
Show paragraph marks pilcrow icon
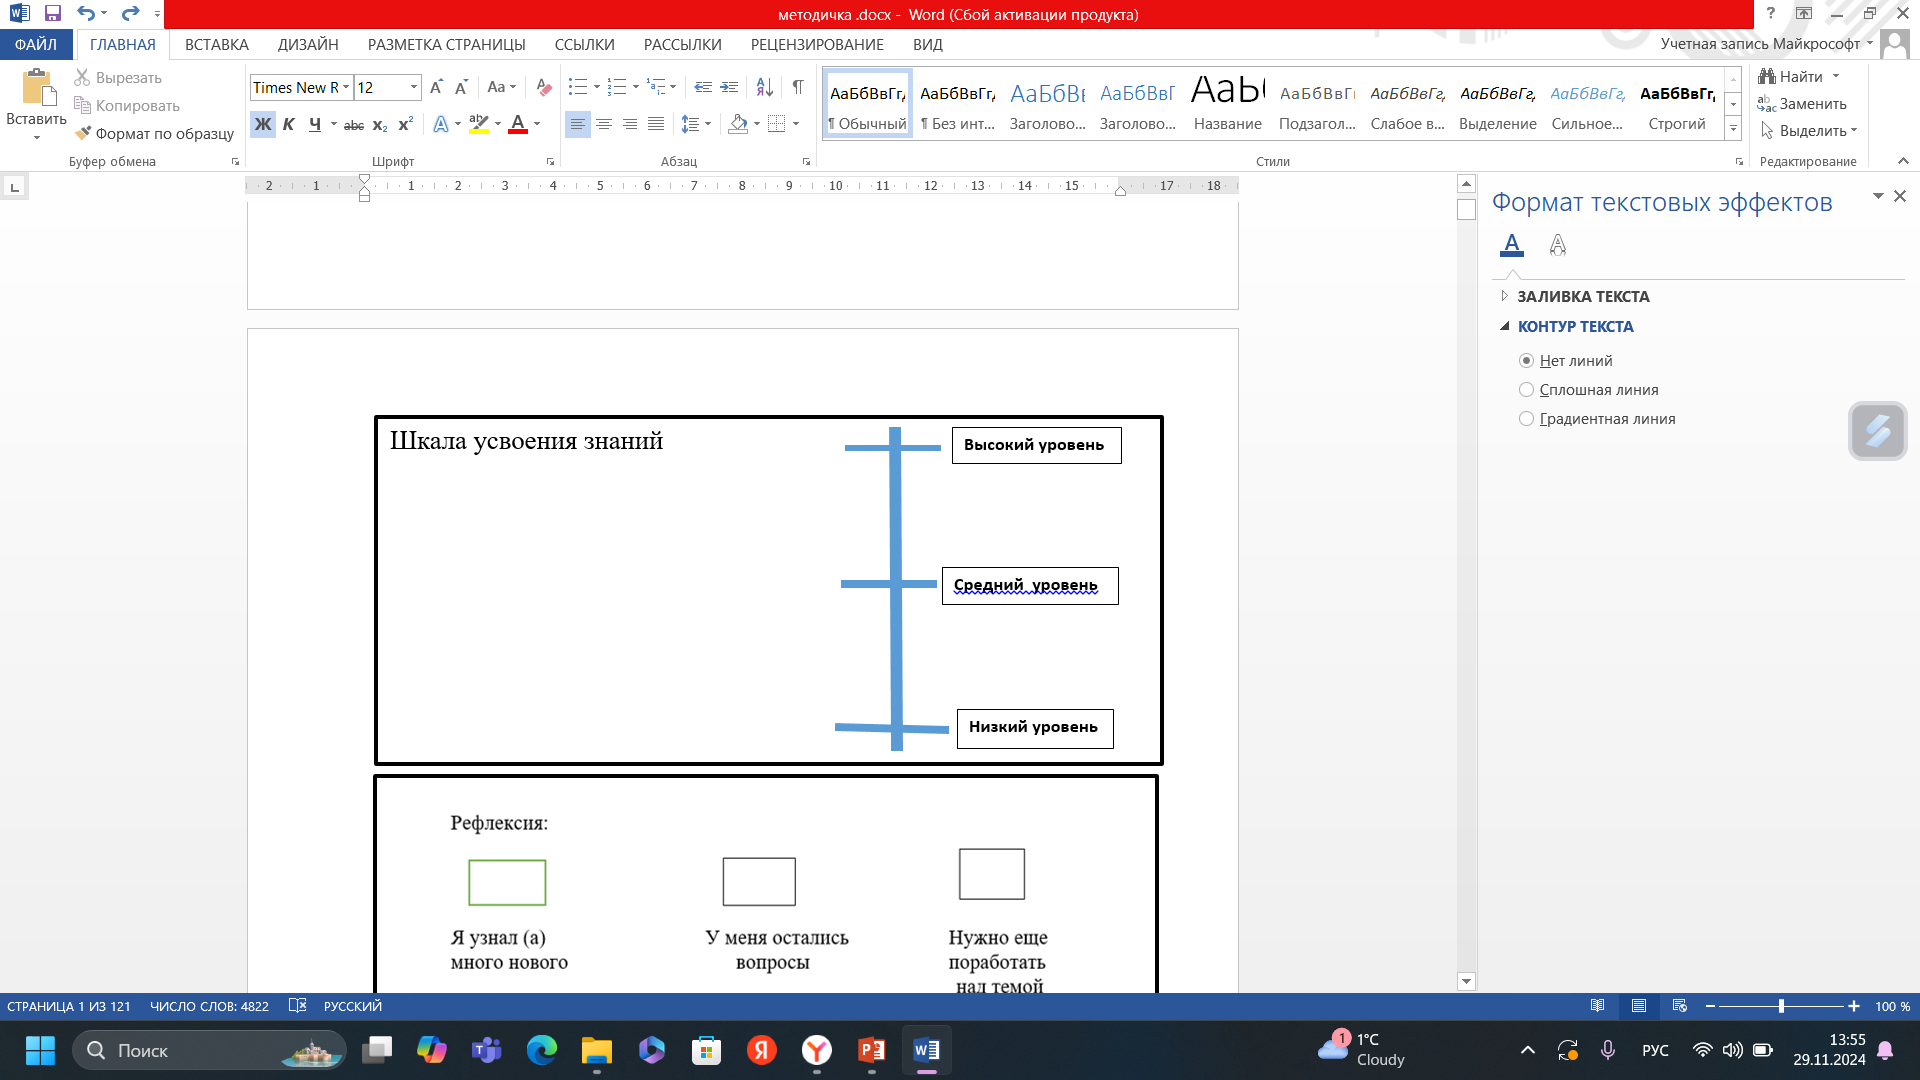pos(797,87)
